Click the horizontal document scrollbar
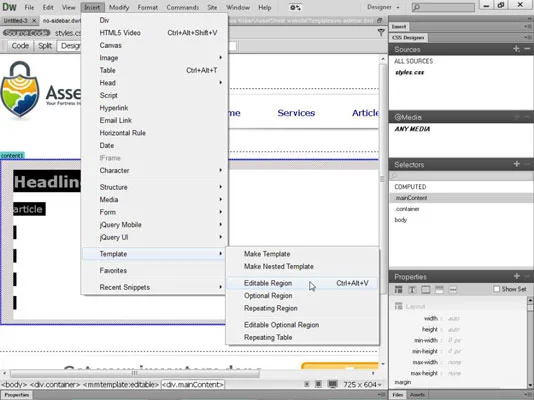This screenshot has height=400, width=534. click(135, 373)
